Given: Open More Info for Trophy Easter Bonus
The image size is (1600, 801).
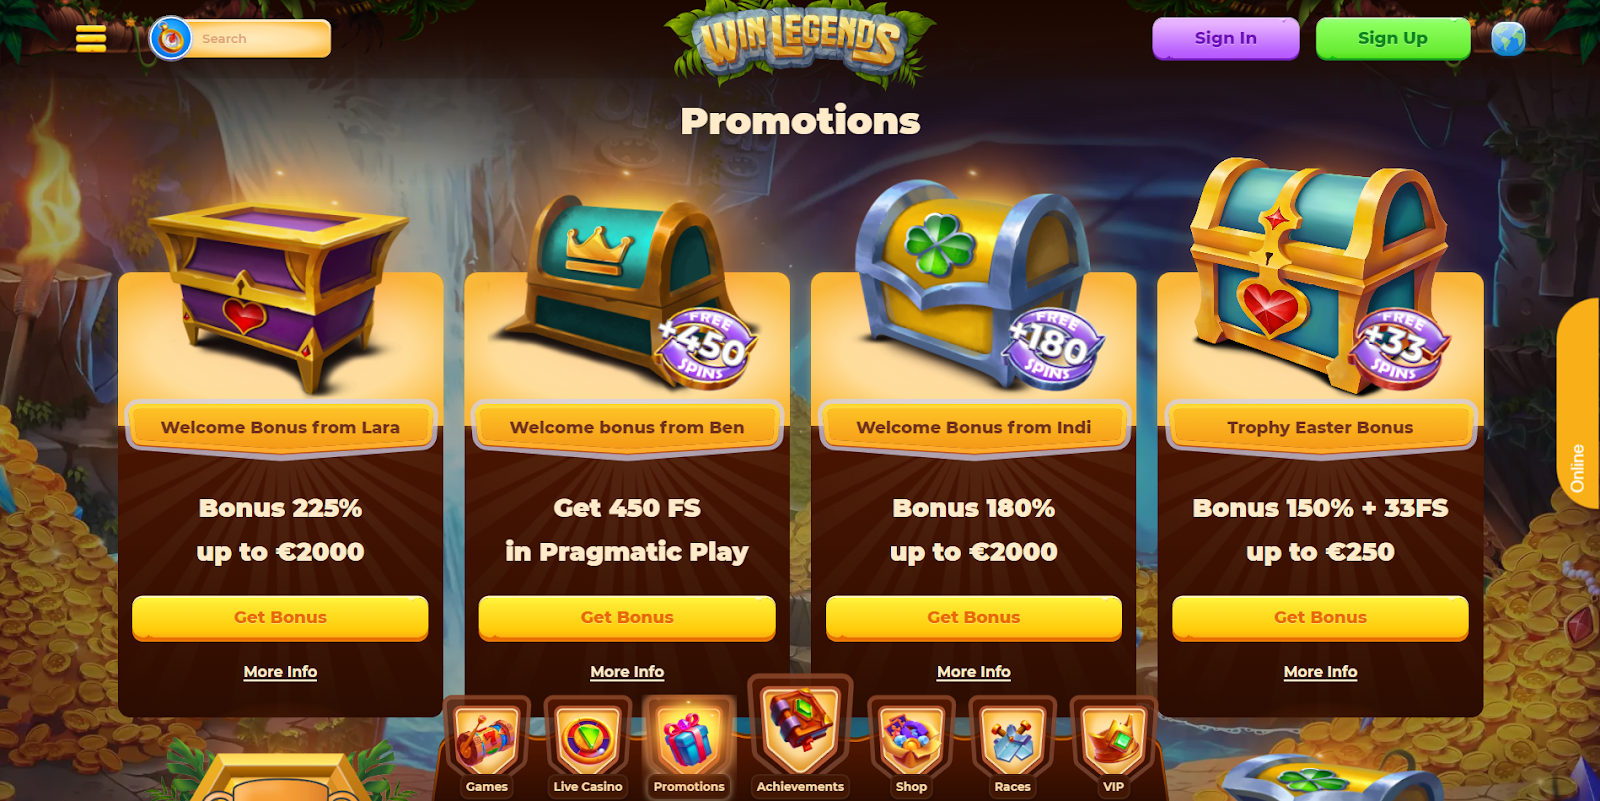Looking at the screenshot, I should point(1320,672).
